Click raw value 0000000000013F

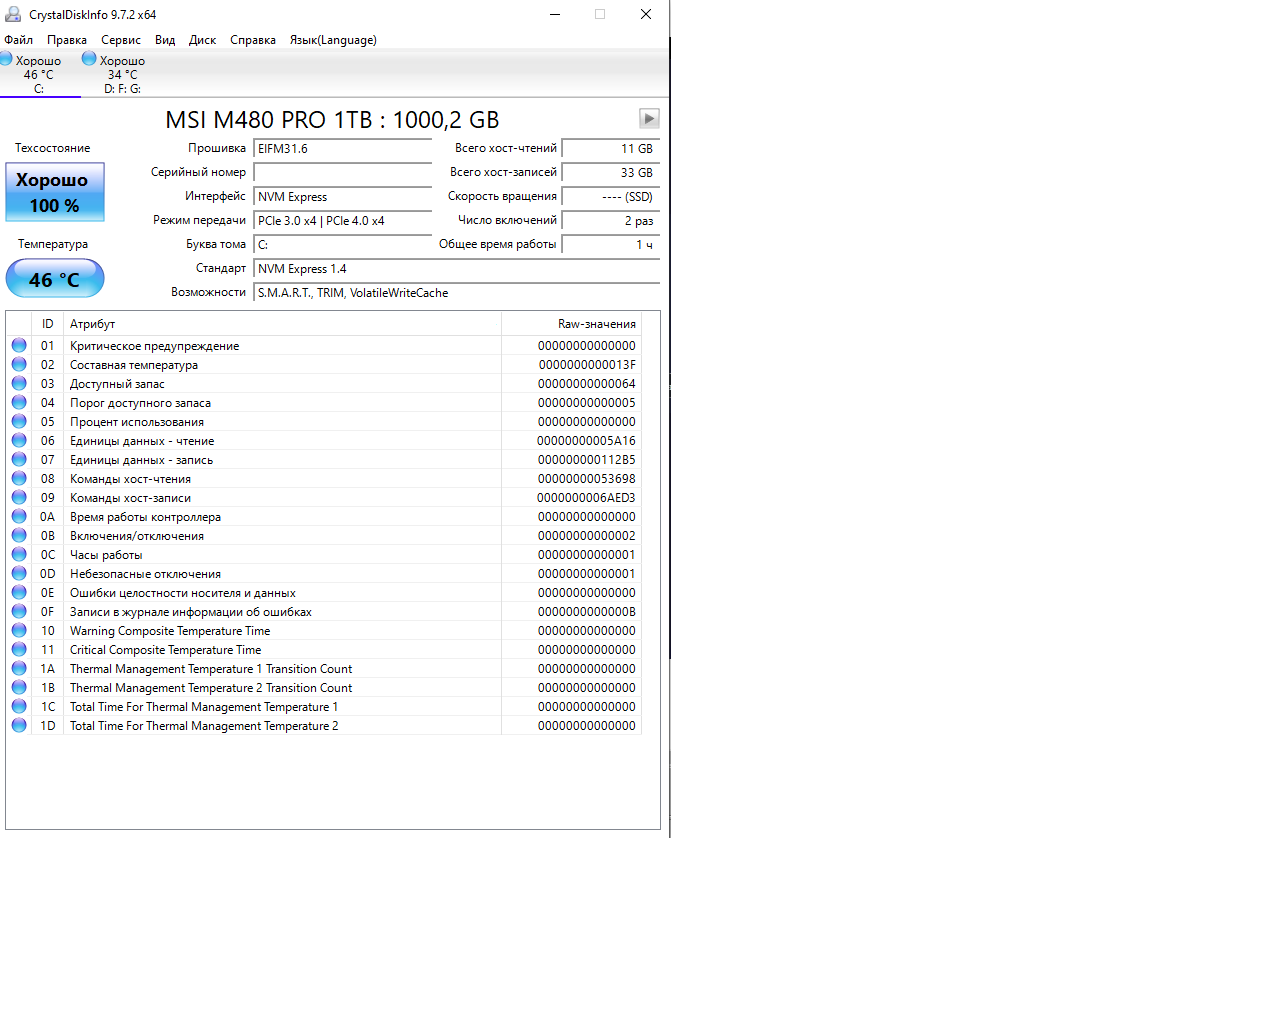point(587,365)
